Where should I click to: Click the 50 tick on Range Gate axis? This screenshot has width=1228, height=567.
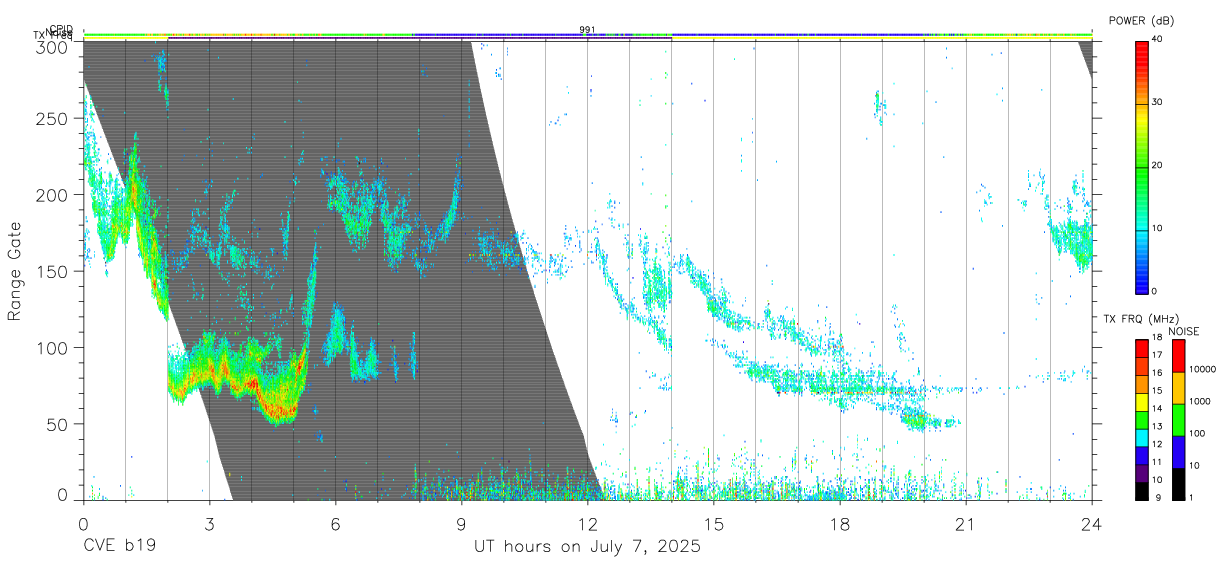click(x=56, y=423)
